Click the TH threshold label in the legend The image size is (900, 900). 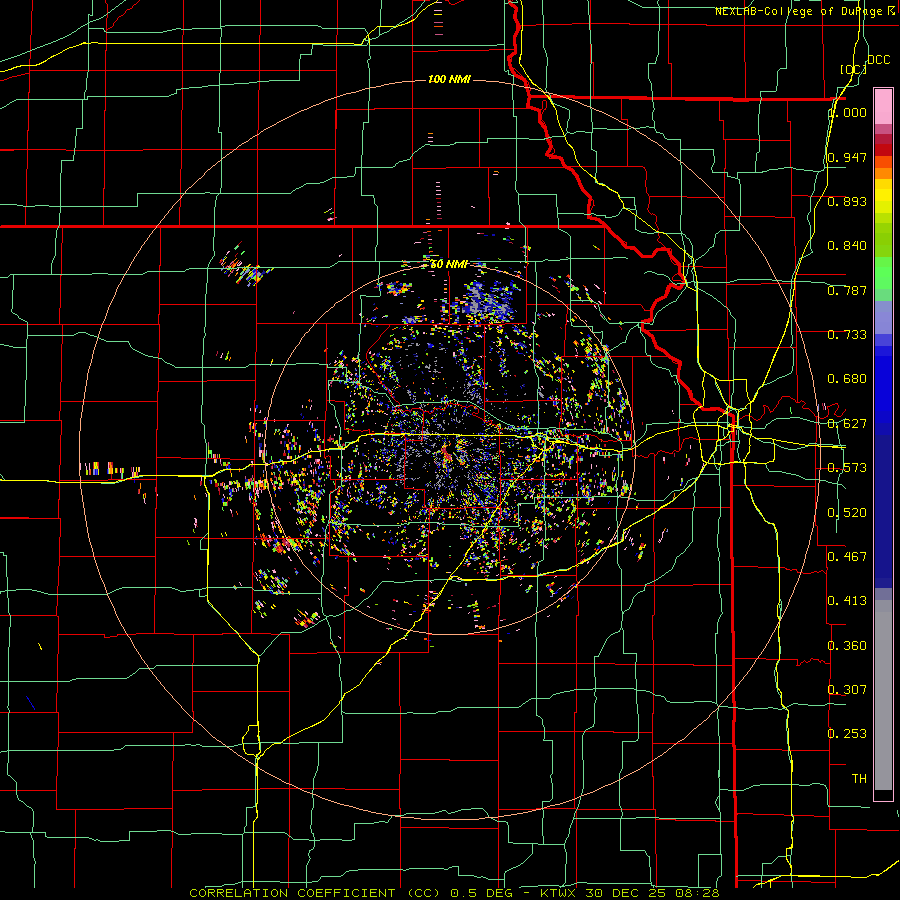coord(859,779)
